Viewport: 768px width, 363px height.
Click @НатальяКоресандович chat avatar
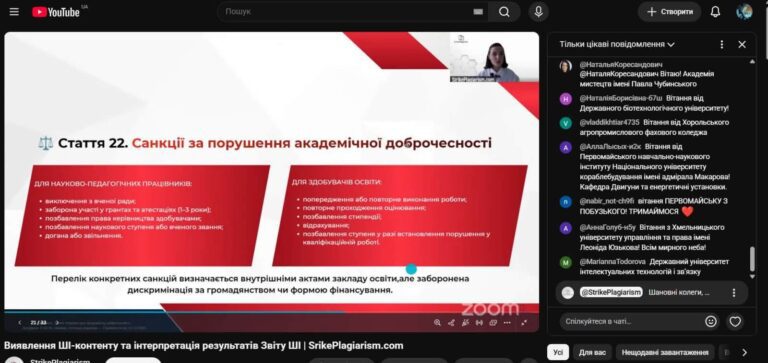(565, 66)
